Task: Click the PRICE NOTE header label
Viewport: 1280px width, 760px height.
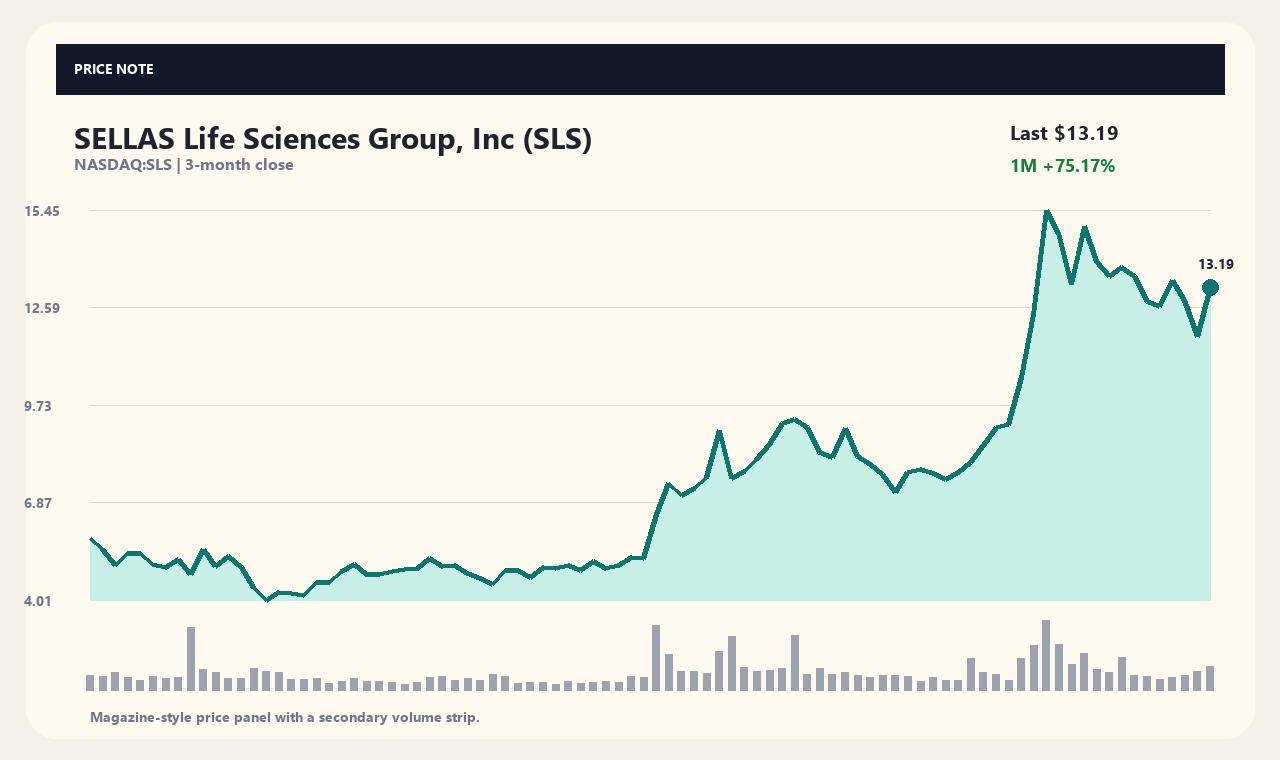Action: click(114, 69)
